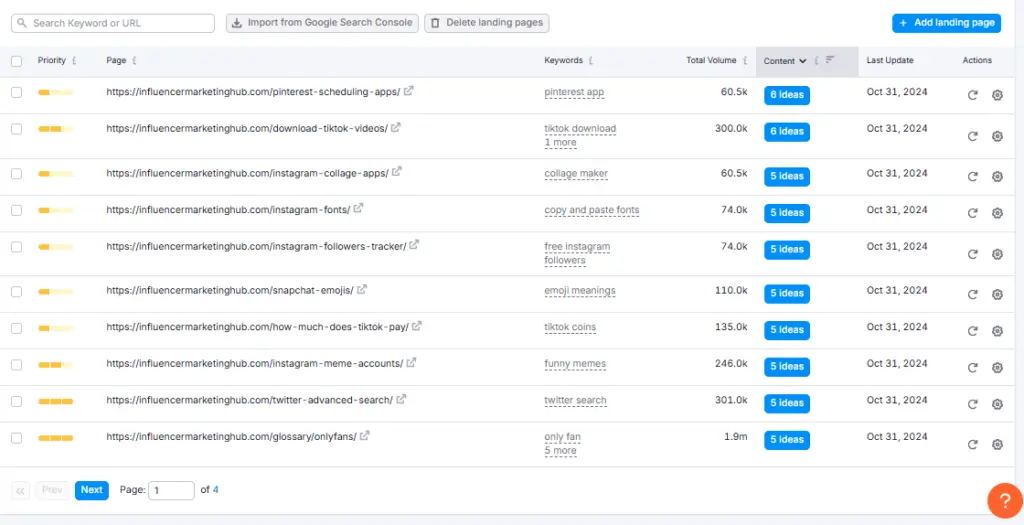The width and height of the screenshot is (1024, 525).
Task: Click the Add landing page button
Action: coord(946,23)
